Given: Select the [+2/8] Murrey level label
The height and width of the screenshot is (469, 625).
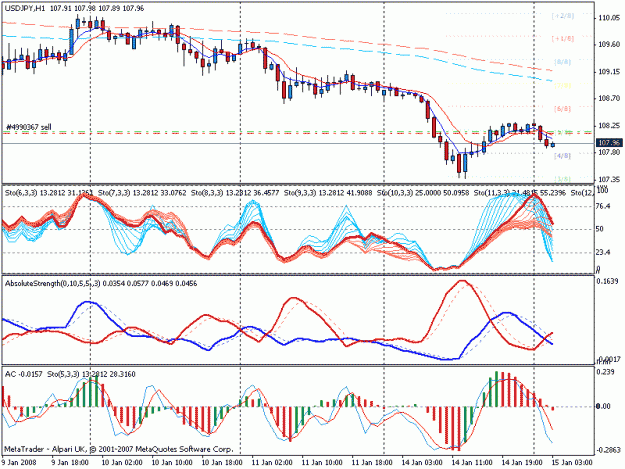Looking at the screenshot, I should pos(563,16).
